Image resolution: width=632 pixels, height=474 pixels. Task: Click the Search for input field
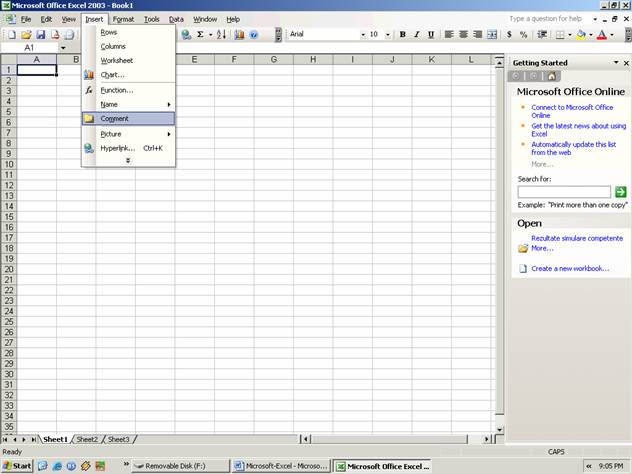coord(564,192)
